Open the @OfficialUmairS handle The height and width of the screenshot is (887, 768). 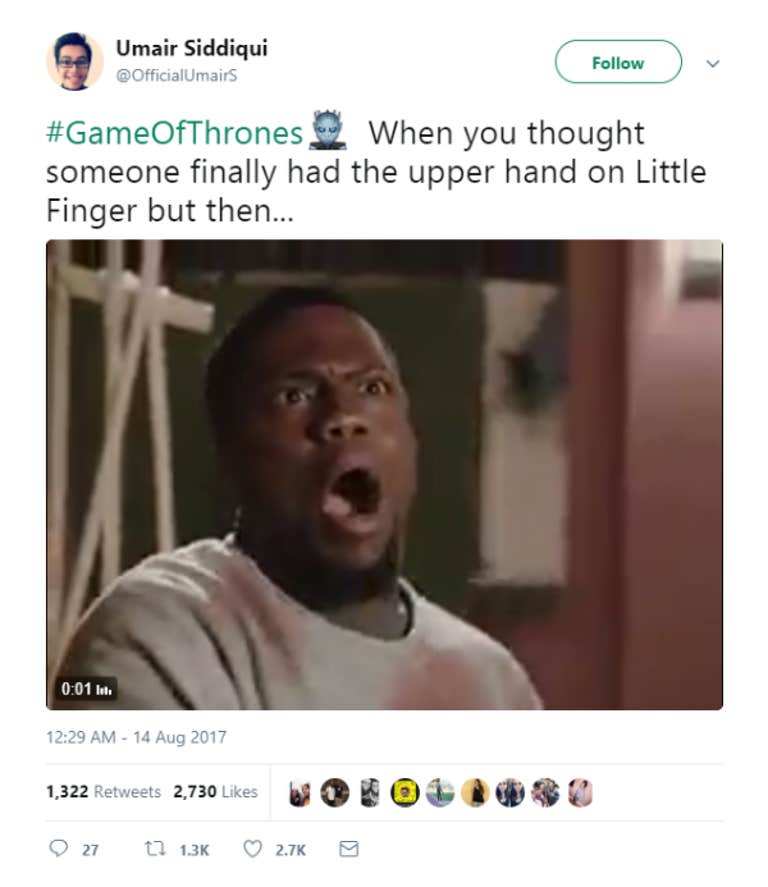click(176, 75)
